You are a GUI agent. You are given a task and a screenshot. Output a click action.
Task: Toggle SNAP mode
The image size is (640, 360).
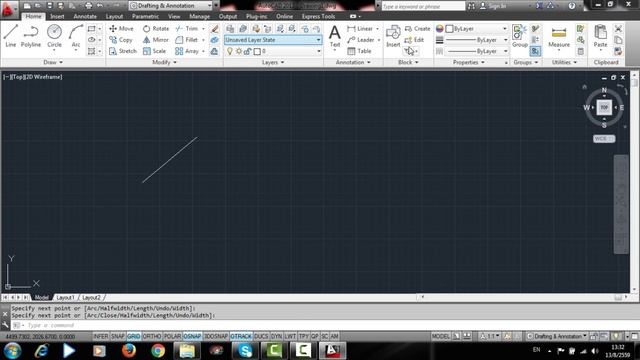pyautogui.click(x=118, y=336)
